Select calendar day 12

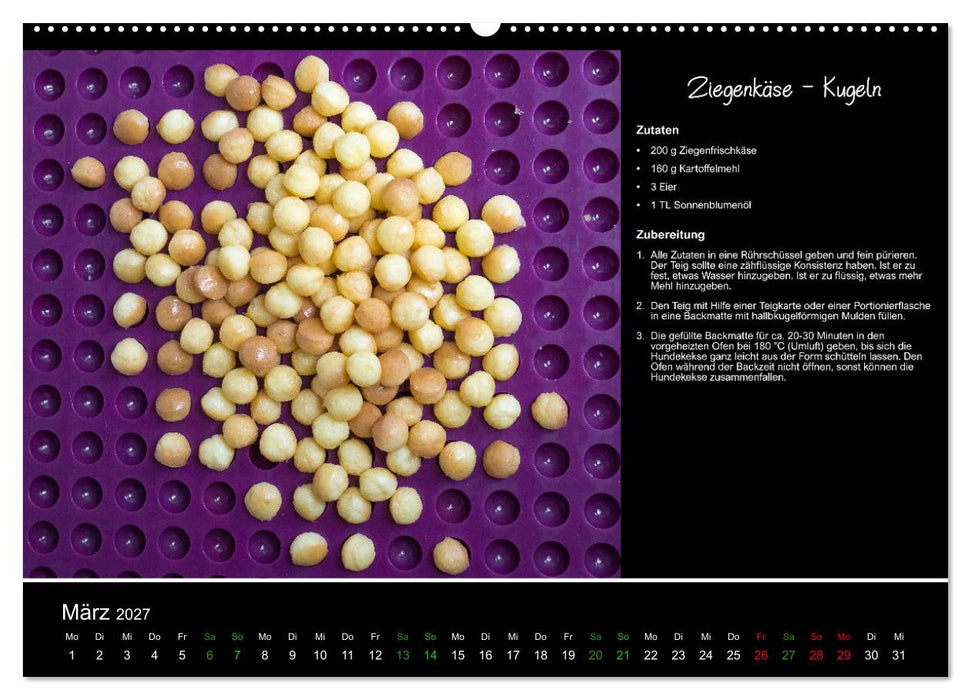(x=375, y=655)
